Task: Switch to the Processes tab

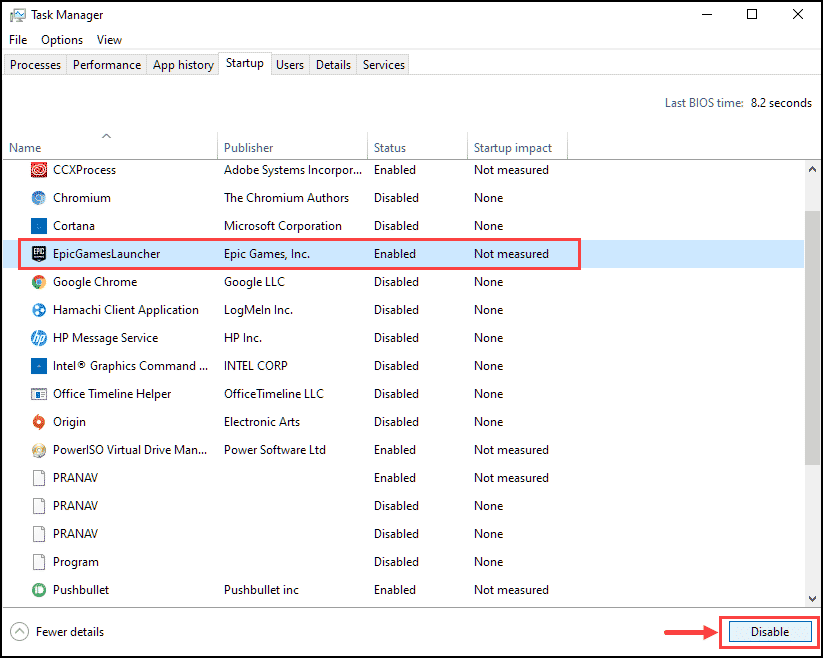Action: pos(35,65)
